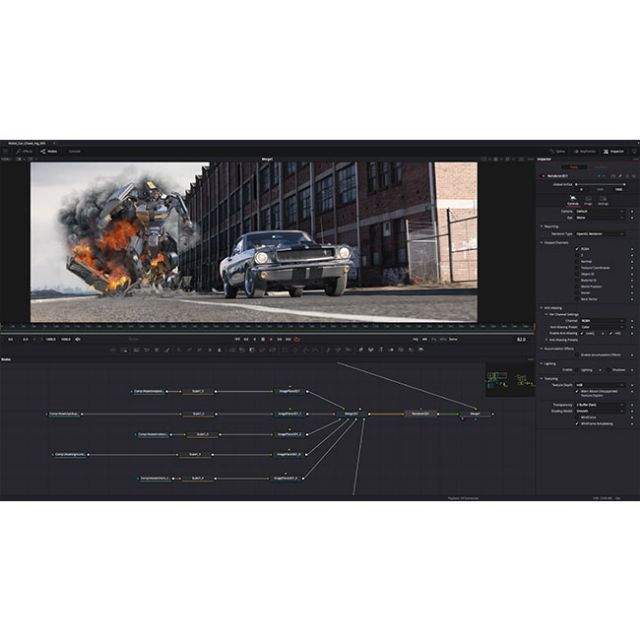
Task: Stop playback in transport controls
Action: 263,339
